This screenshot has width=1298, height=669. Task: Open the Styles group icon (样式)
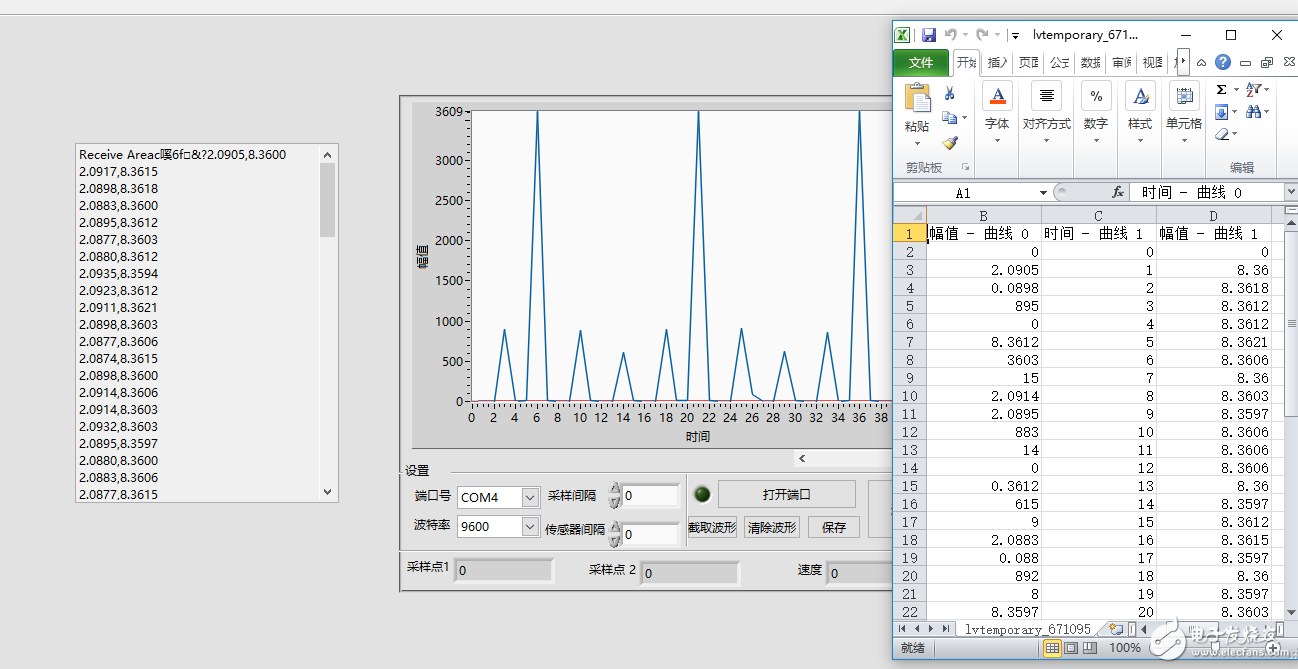[1140, 96]
